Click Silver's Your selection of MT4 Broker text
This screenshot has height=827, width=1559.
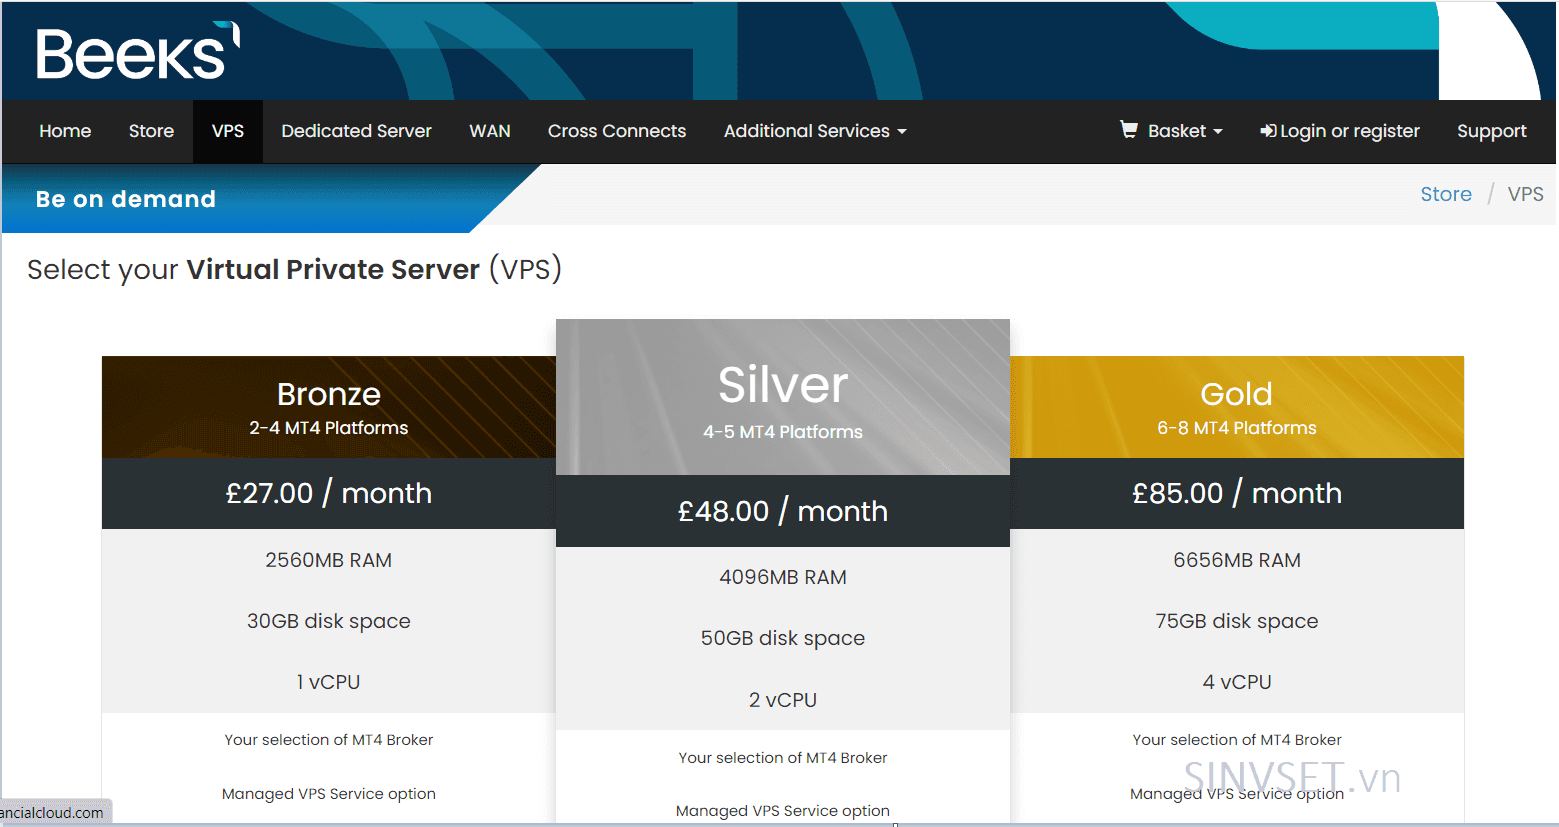[x=783, y=758]
